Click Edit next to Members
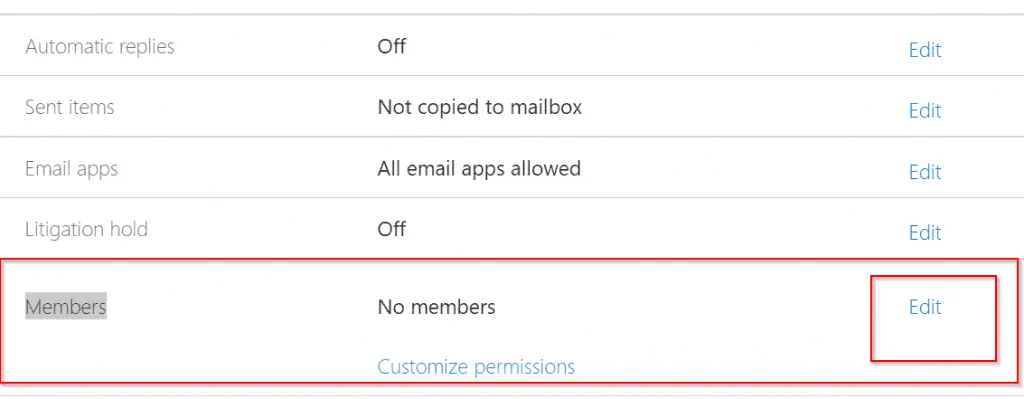 (925, 307)
